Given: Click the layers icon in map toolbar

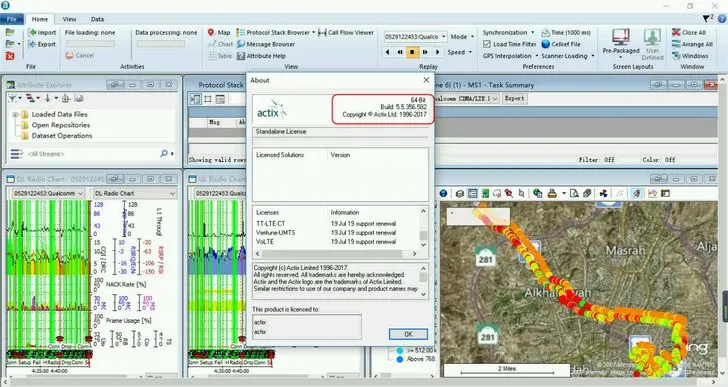Looking at the screenshot, I should tap(460, 193).
